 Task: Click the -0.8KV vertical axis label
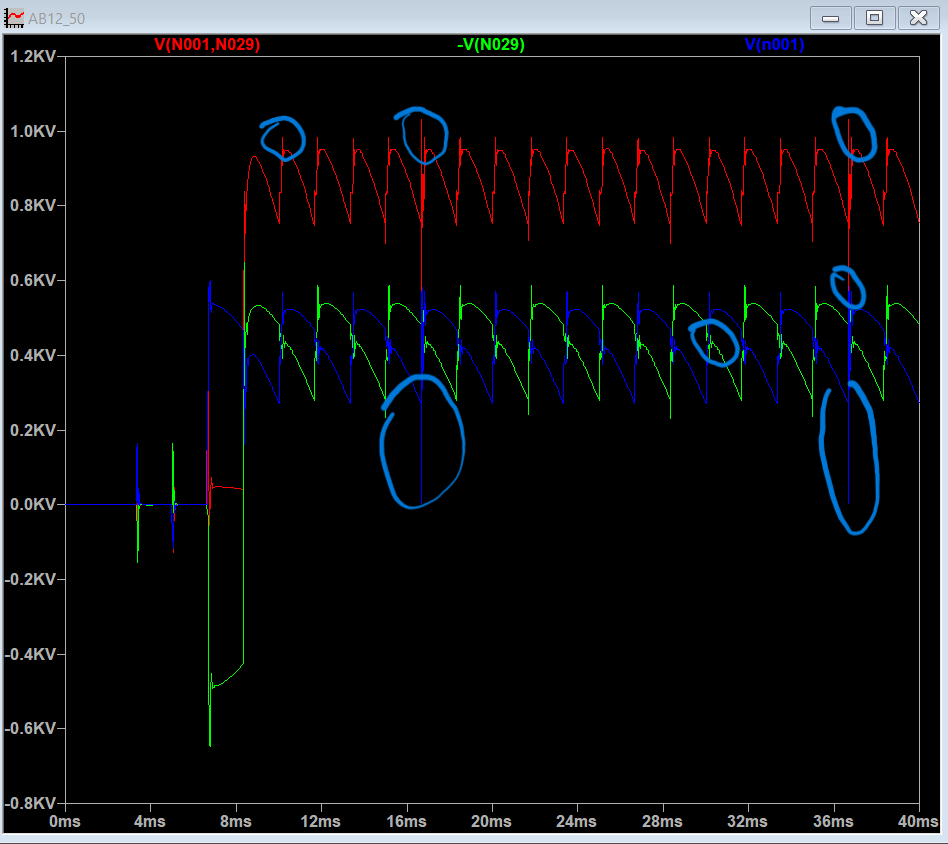pyautogui.click(x=30, y=803)
